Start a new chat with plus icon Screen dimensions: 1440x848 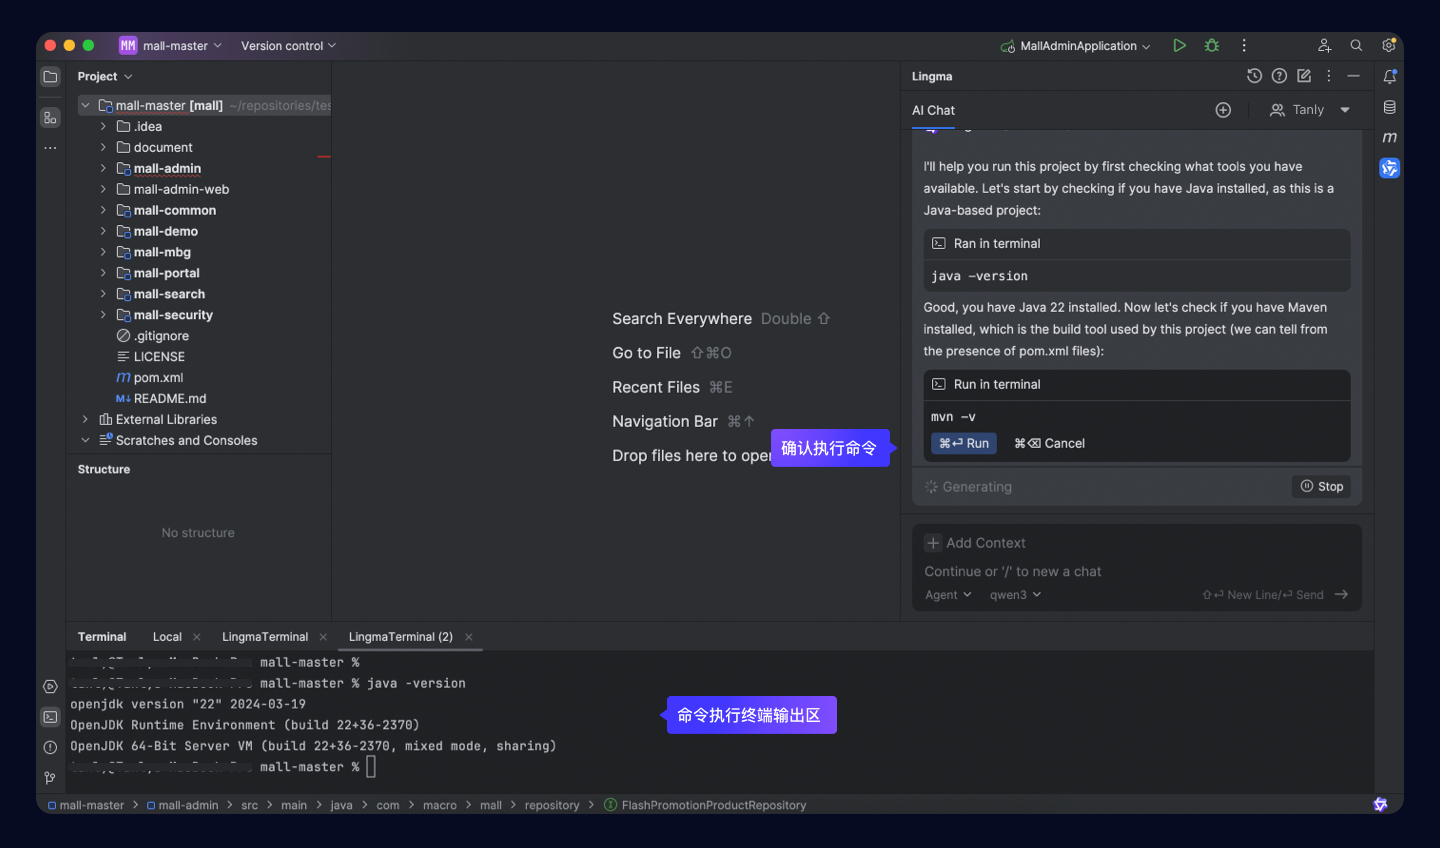(x=1223, y=110)
